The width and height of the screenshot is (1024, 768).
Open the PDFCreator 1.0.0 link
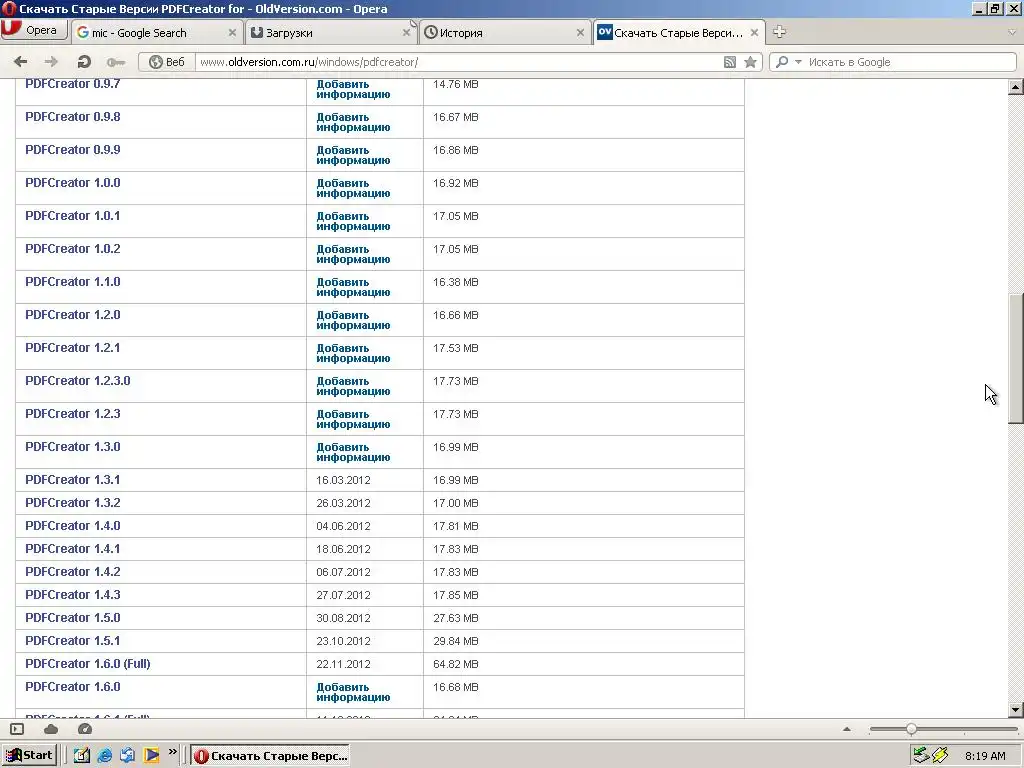click(x=72, y=183)
